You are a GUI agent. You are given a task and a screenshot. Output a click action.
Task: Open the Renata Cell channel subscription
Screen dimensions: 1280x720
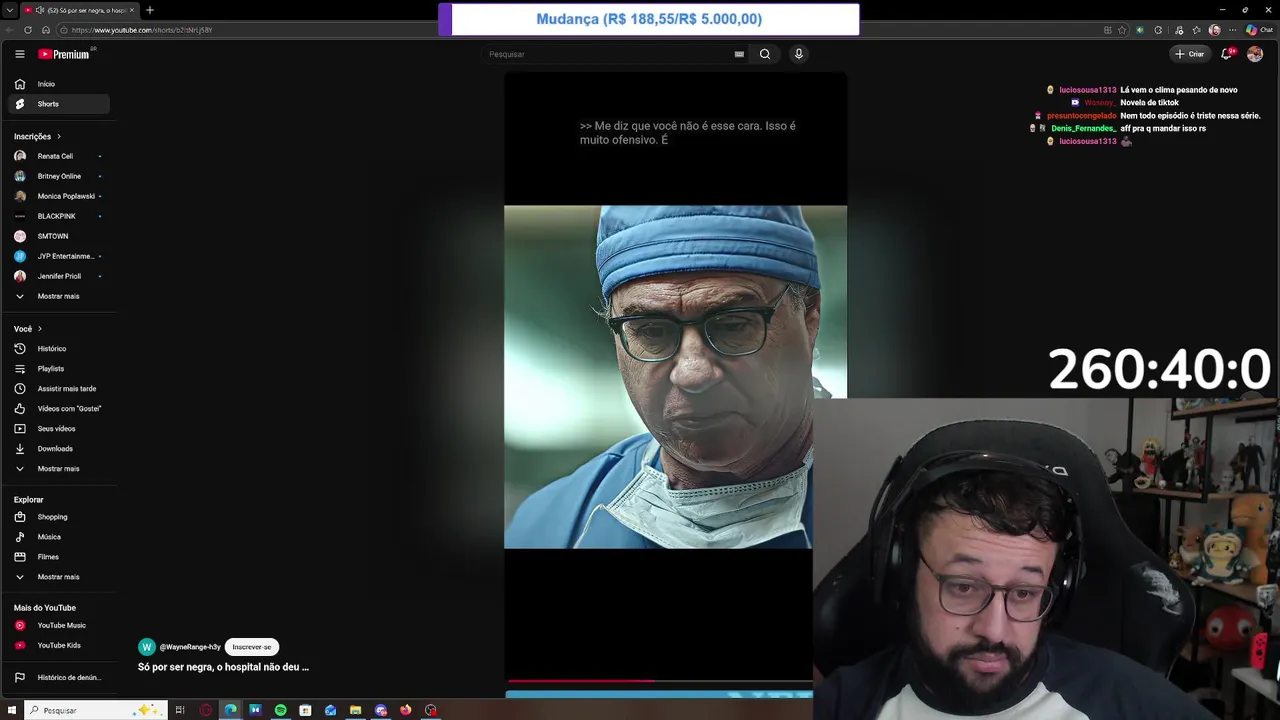pos(59,156)
